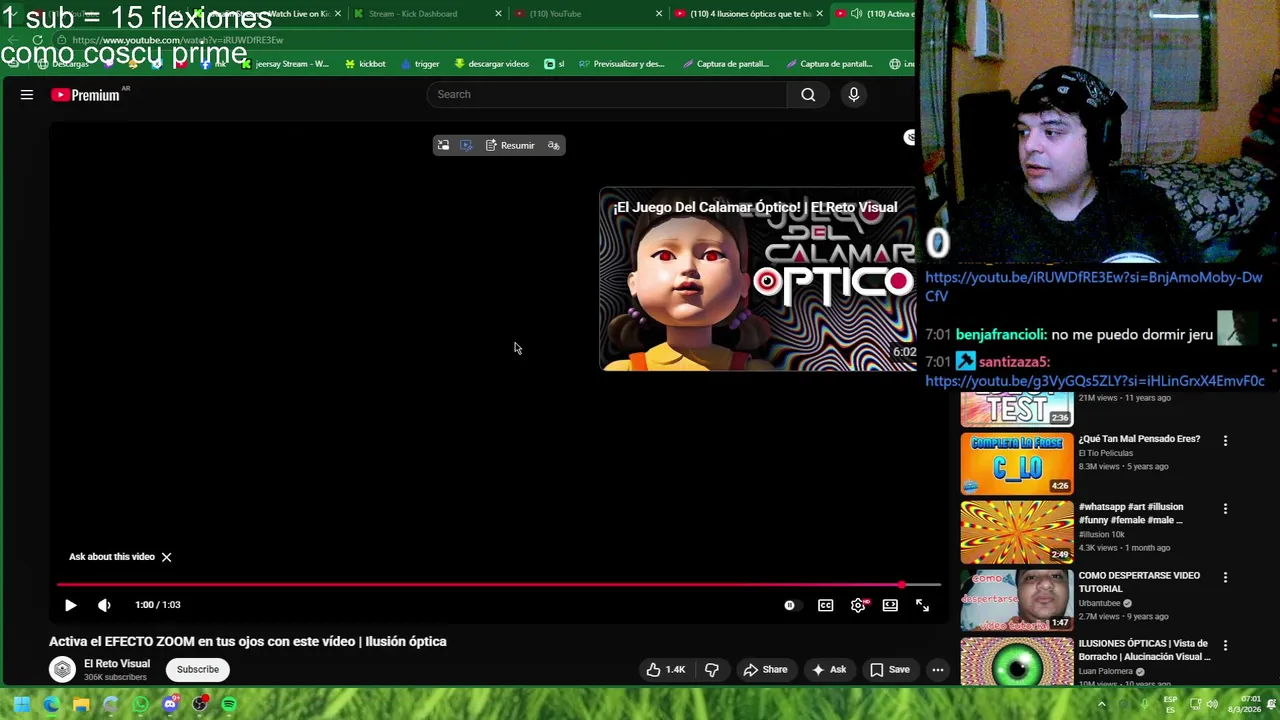Open the '¿Qué Tan Mal Pensado Eres?' video thumbnail

[x=1017, y=464]
